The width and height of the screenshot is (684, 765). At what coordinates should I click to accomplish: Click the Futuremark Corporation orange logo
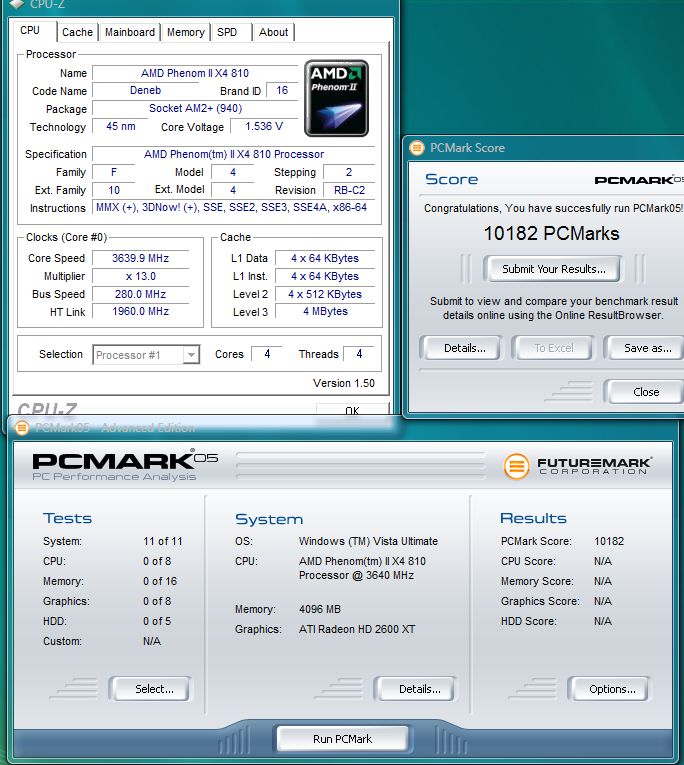point(516,465)
